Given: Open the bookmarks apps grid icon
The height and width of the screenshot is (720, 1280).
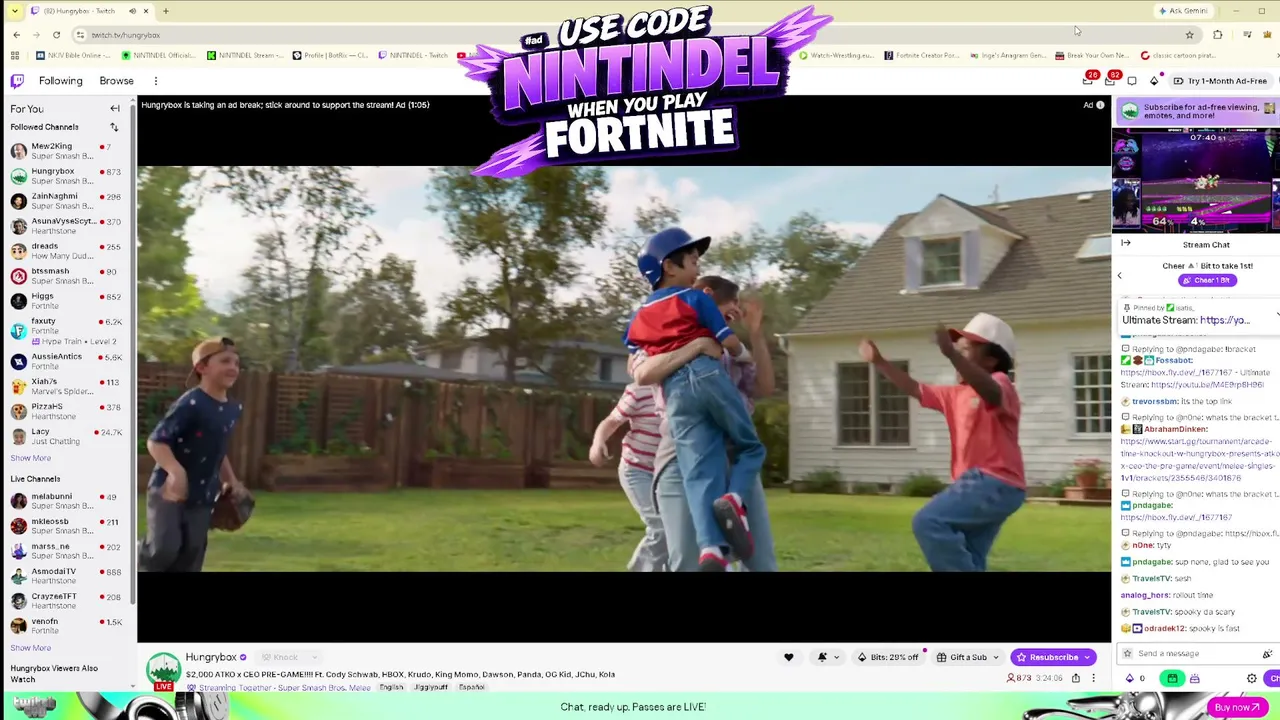Looking at the screenshot, I should [14, 55].
